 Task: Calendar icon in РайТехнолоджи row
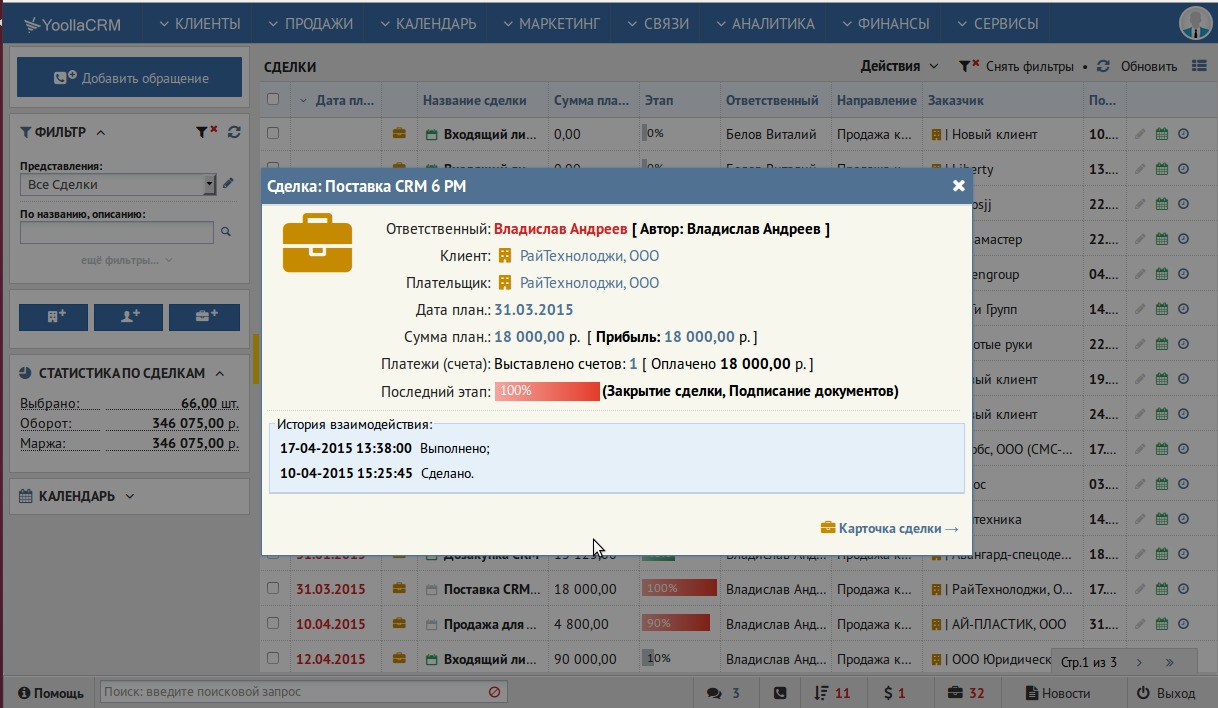(x=1162, y=588)
